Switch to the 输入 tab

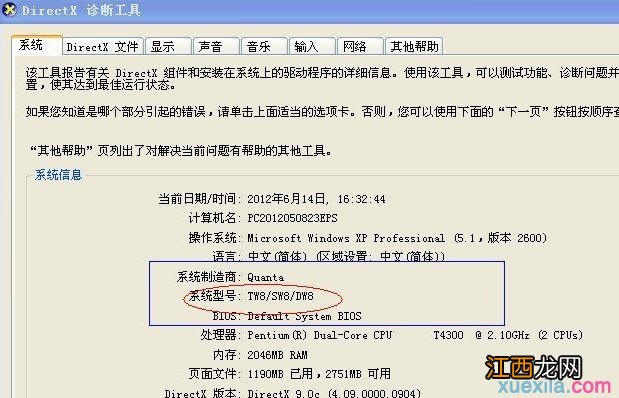coord(312,47)
